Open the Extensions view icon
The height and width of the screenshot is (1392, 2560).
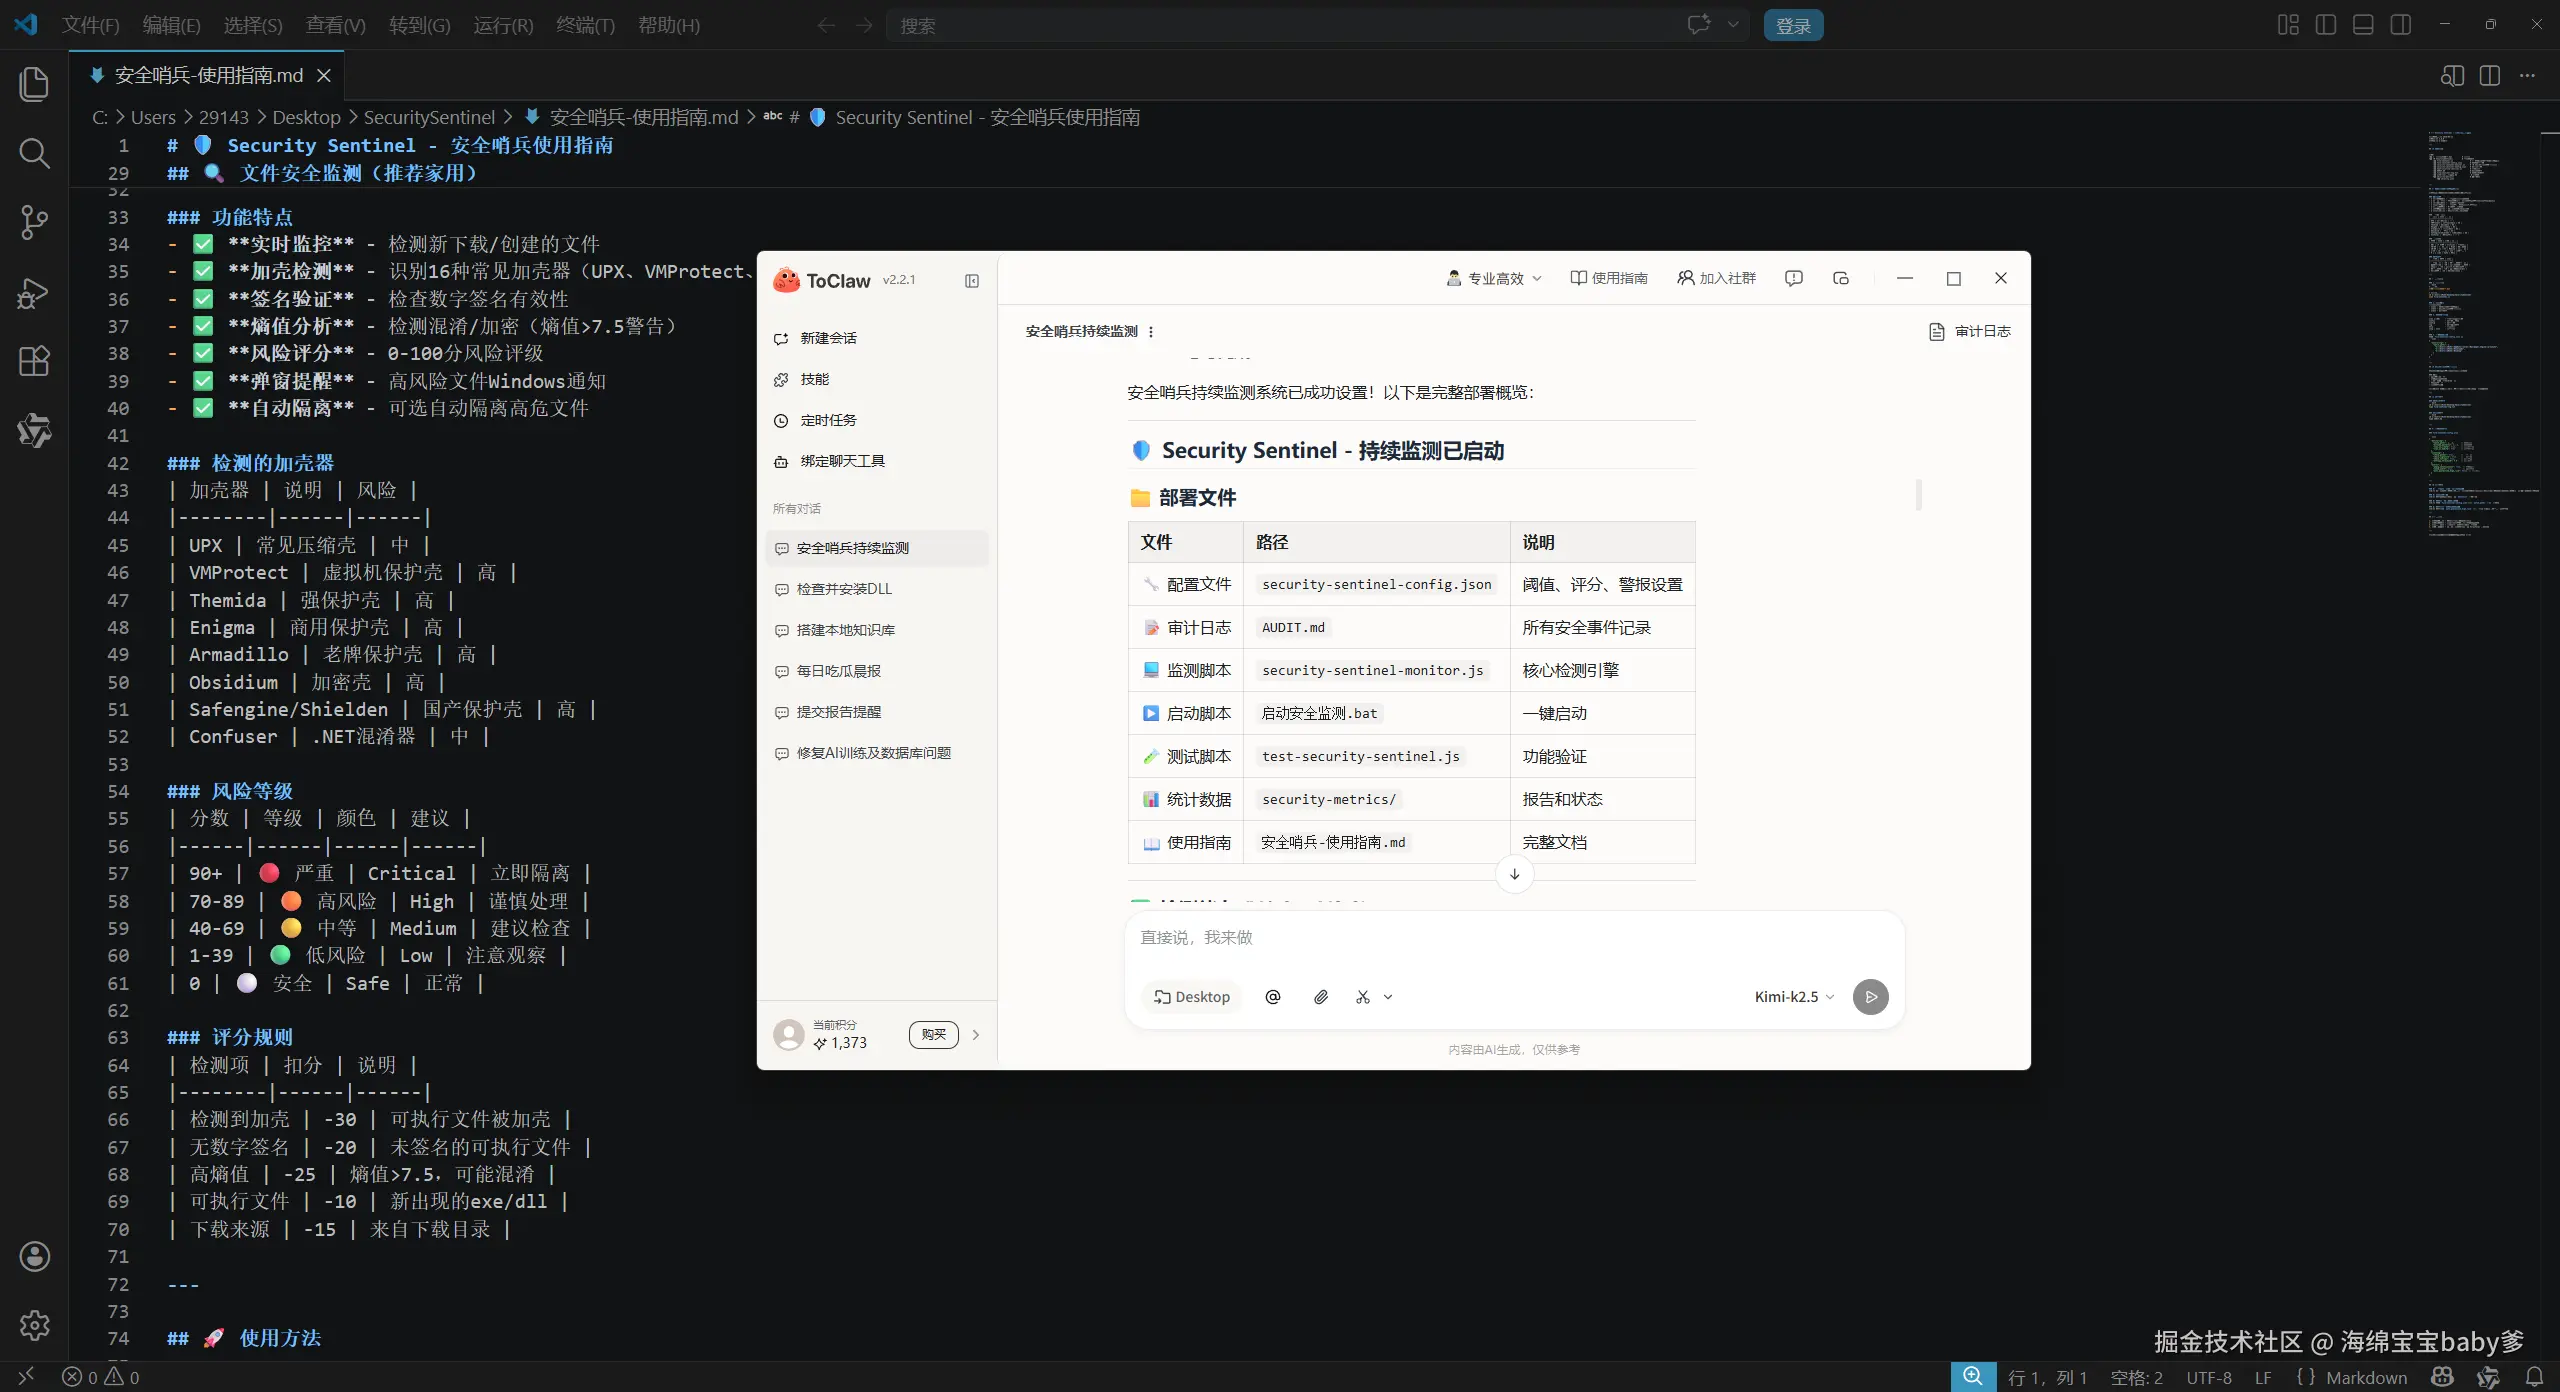coord(34,361)
